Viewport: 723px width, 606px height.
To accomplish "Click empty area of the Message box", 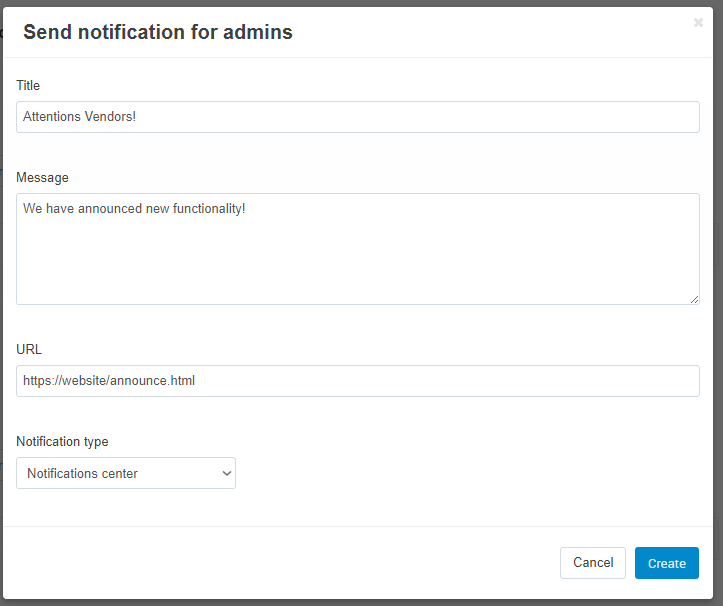I will pyautogui.click(x=358, y=263).
